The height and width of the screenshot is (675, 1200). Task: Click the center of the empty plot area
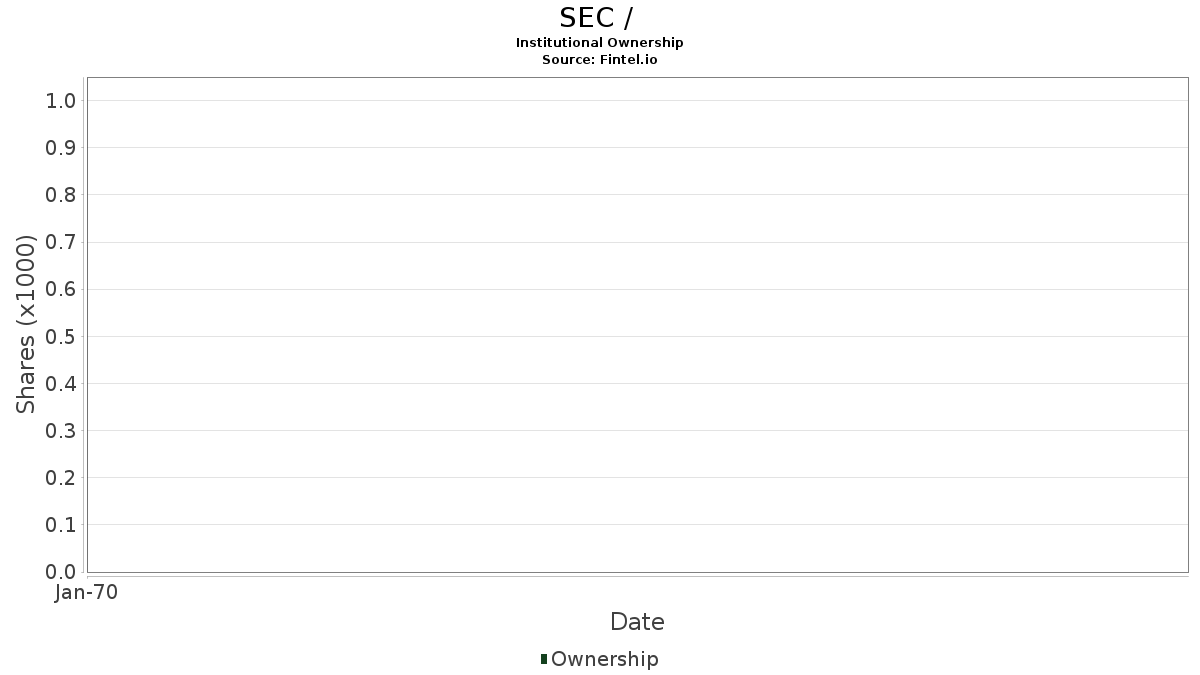(637, 325)
